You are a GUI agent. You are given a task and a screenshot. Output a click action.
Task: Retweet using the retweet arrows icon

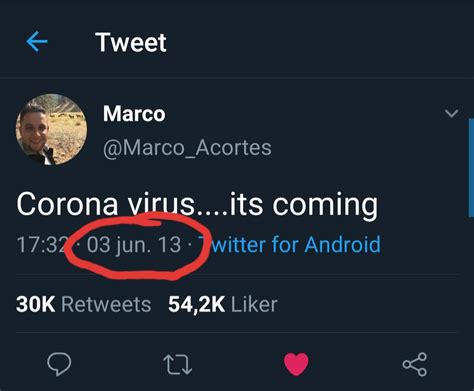(178, 365)
